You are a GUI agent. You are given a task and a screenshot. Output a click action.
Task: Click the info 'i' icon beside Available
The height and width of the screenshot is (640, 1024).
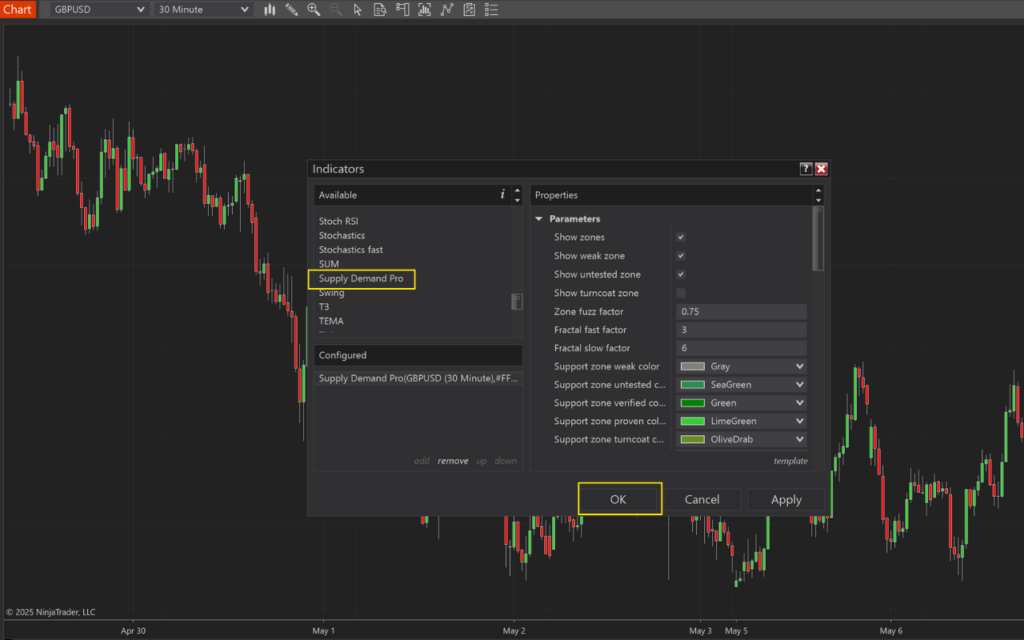502,195
